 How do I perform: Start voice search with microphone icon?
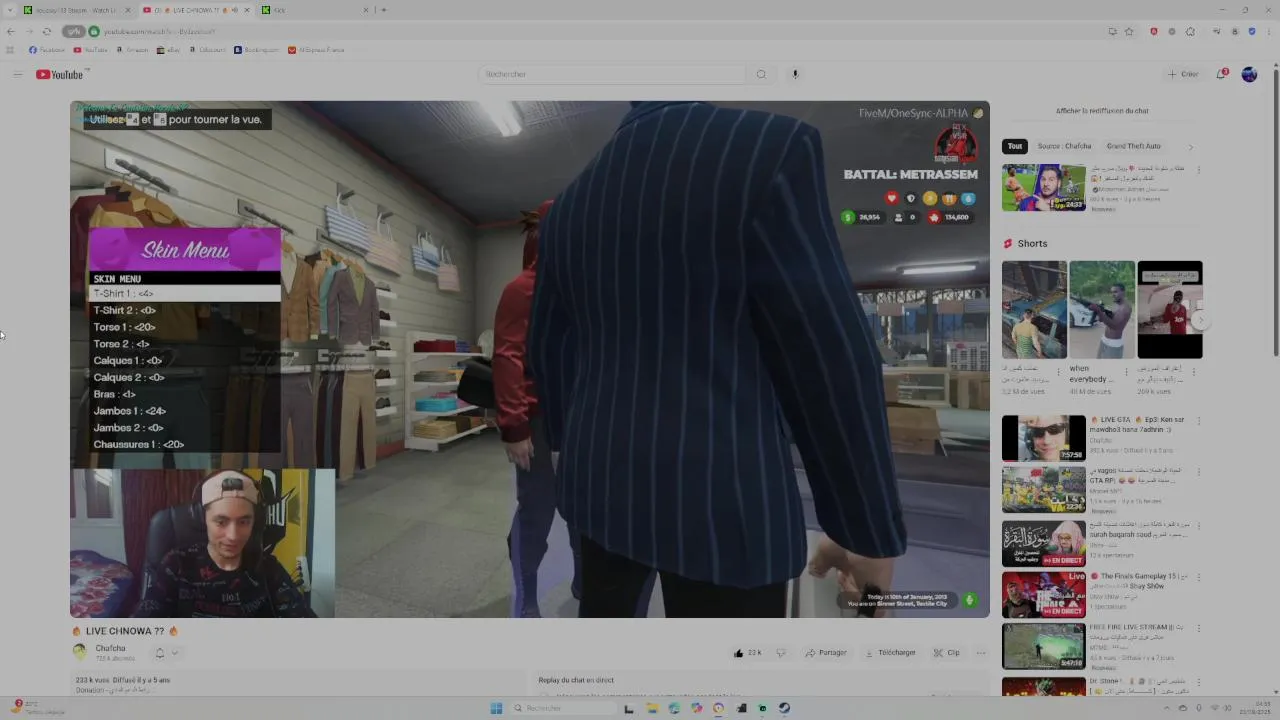tap(795, 74)
